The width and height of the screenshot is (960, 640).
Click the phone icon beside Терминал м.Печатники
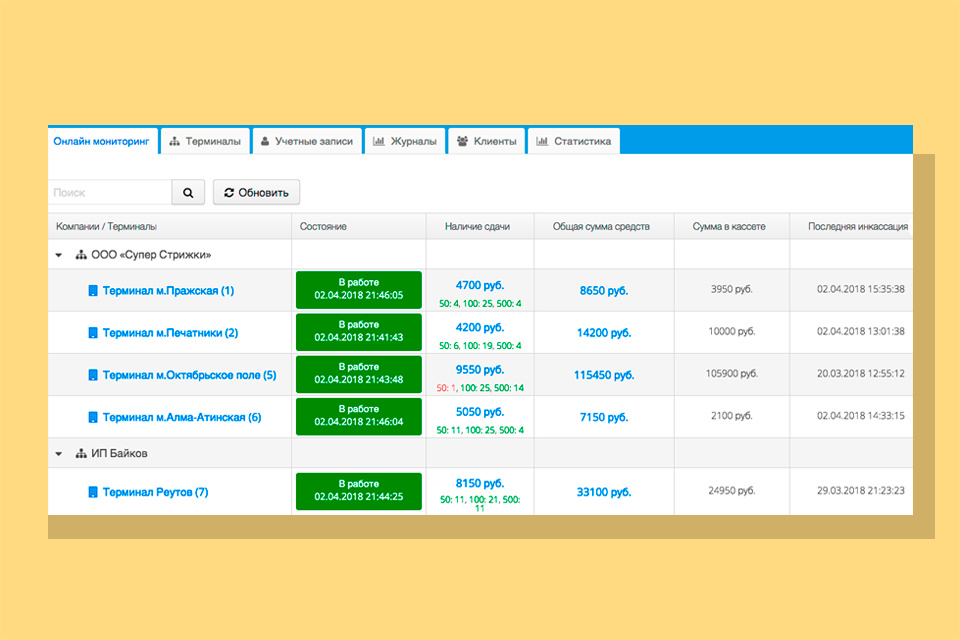(x=93, y=333)
